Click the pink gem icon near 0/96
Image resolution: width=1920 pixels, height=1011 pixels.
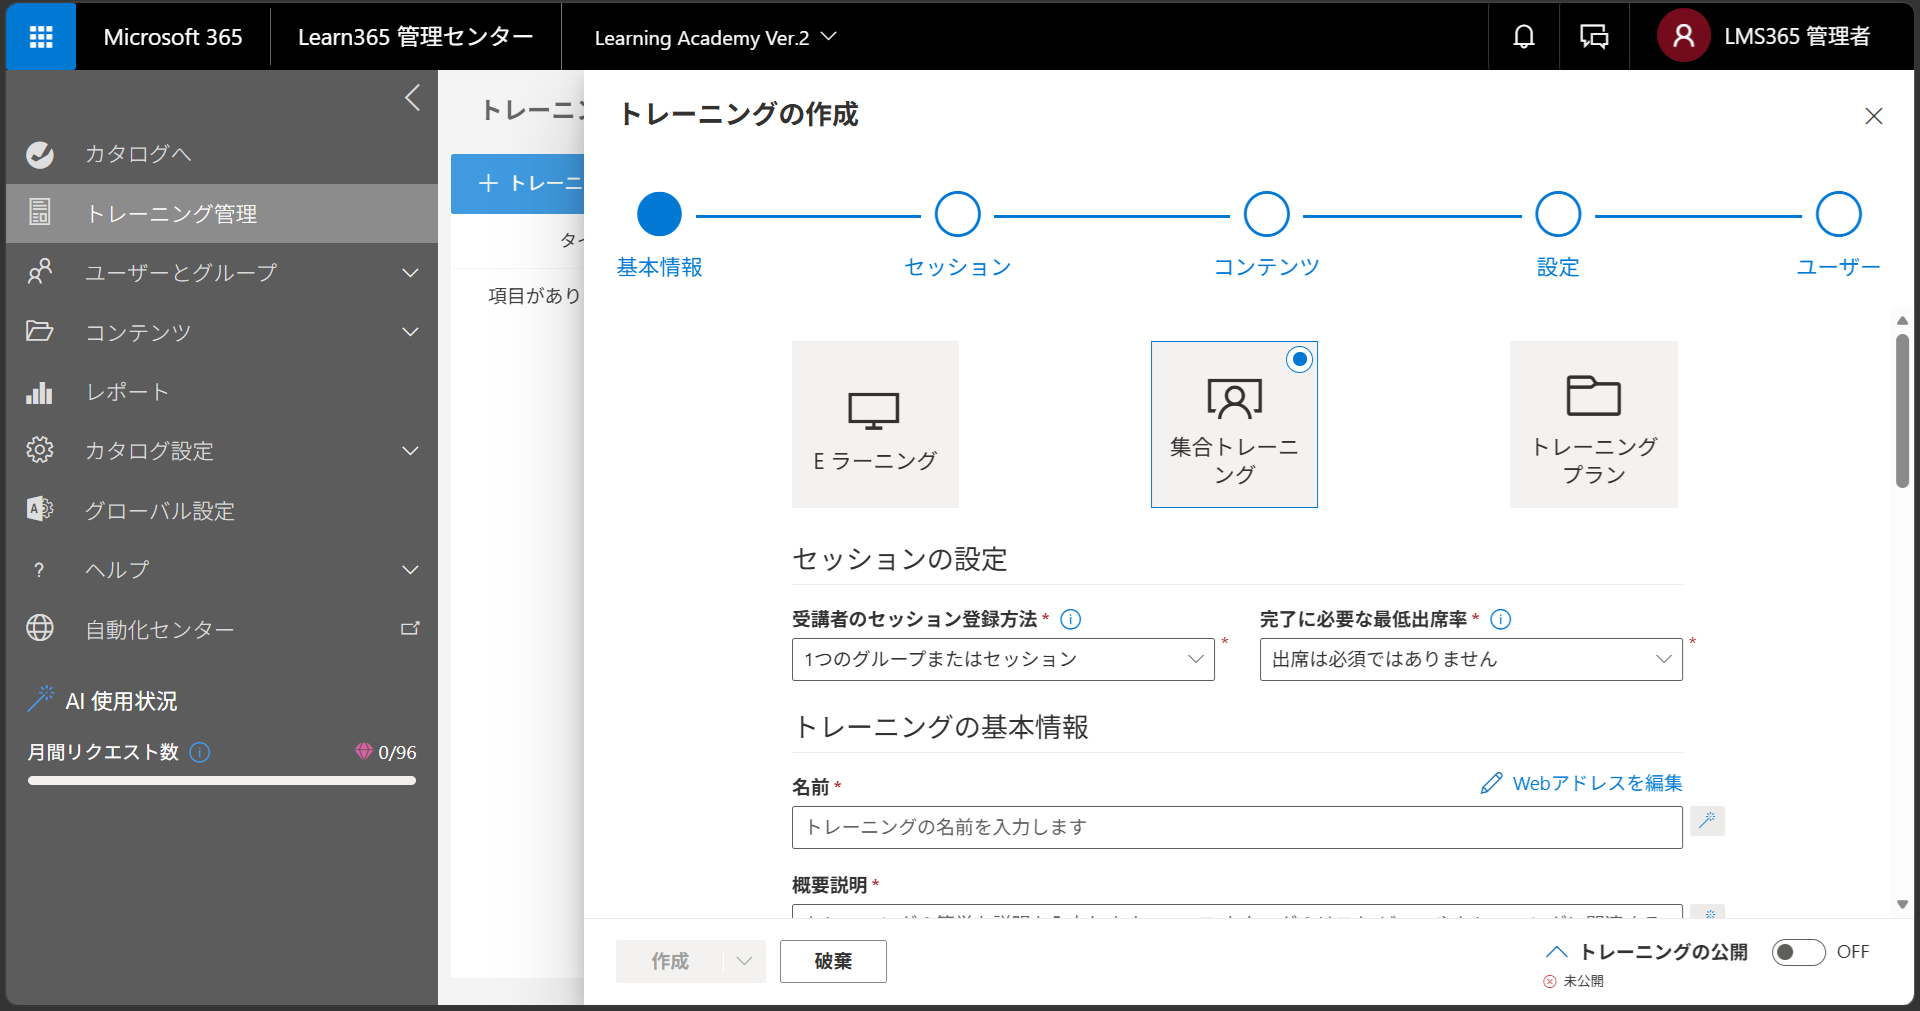click(364, 751)
